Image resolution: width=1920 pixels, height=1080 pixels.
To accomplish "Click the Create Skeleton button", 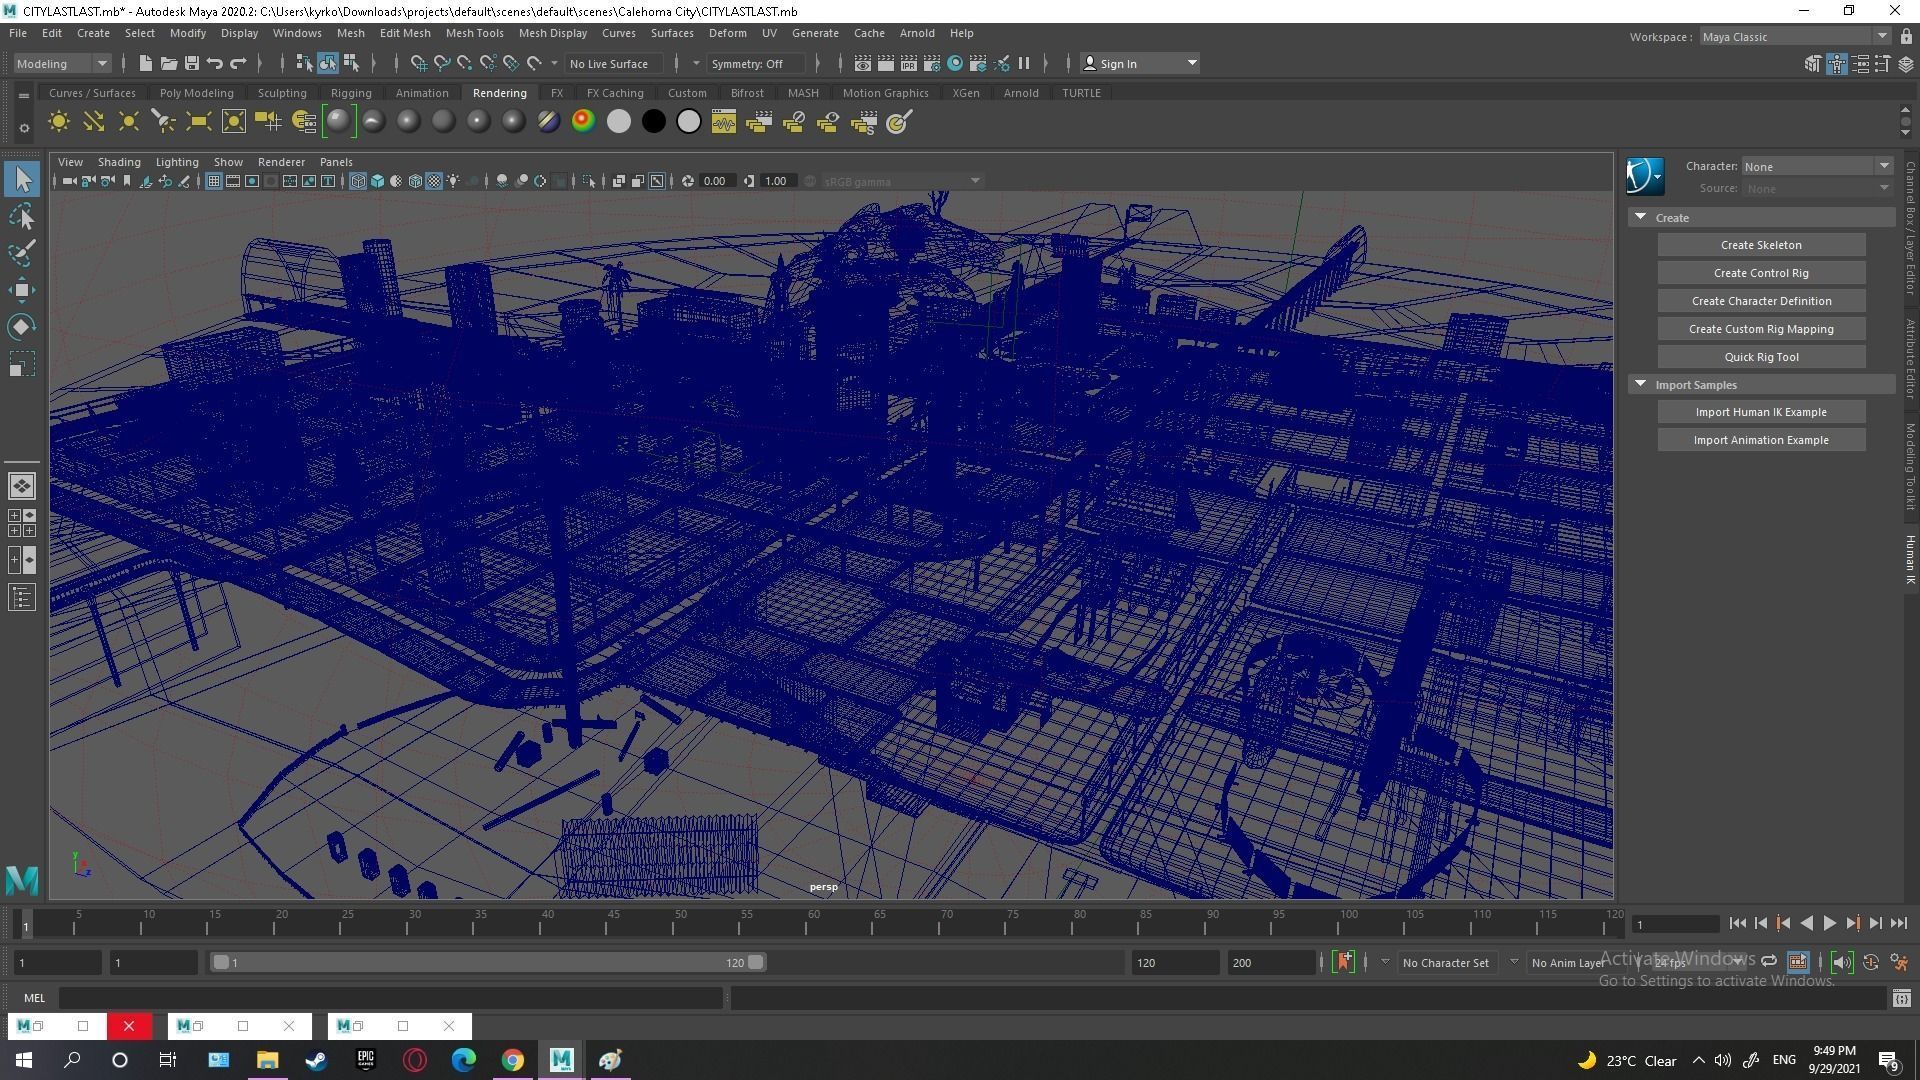I will 1761,245.
